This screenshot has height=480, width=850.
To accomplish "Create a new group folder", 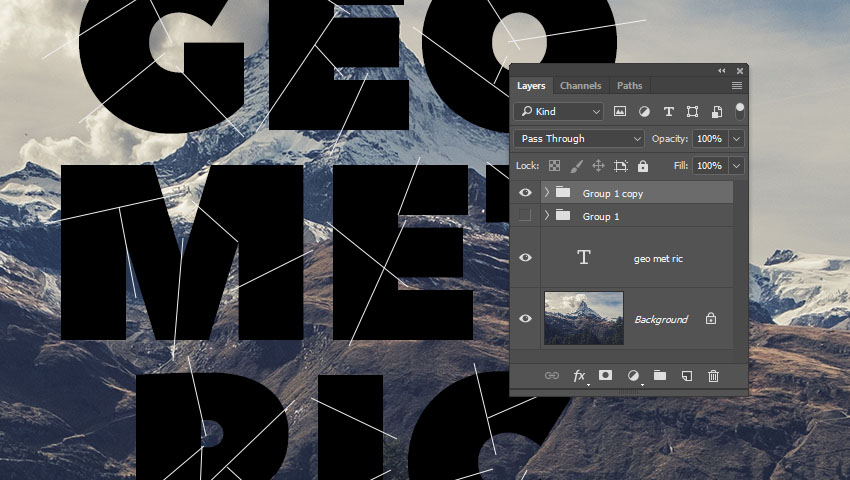I will point(660,376).
